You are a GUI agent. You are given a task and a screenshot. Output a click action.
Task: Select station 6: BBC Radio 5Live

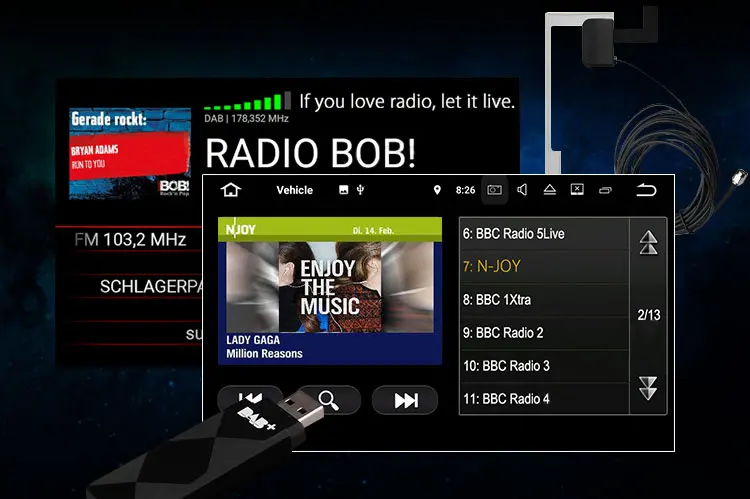click(x=544, y=233)
